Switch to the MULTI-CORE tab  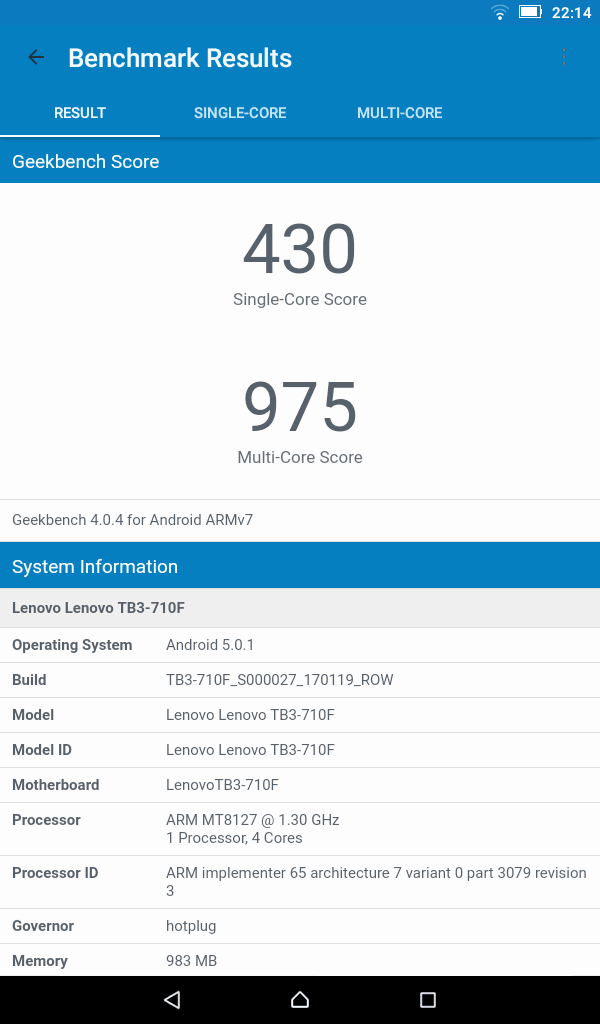pyautogui.click(x=400, y=113)
